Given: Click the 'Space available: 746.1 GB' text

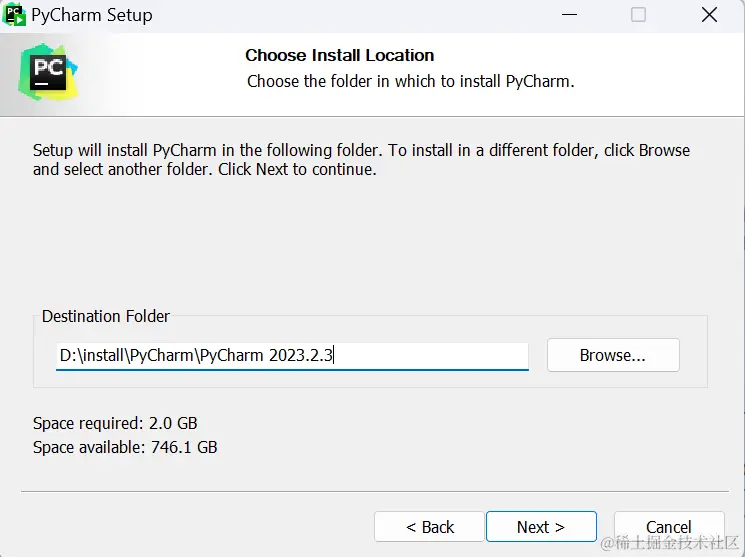Looking at the screenshot, I should tap(125, 447).
